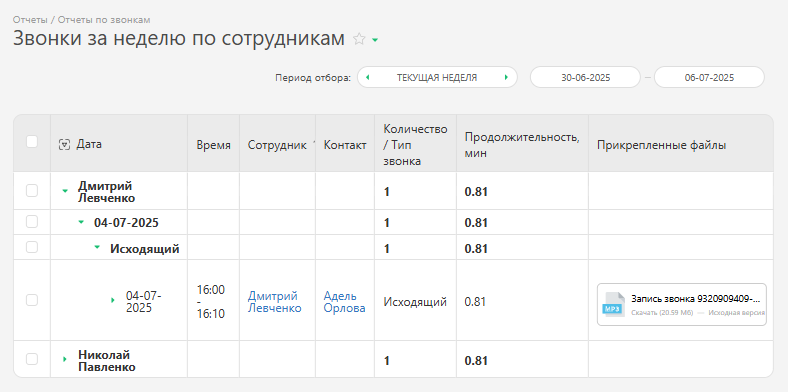Check the 04-07-2025 group row checkbox
Image resolution: width=788 pixels, height=392 pixels.
[x=32, y=222]
